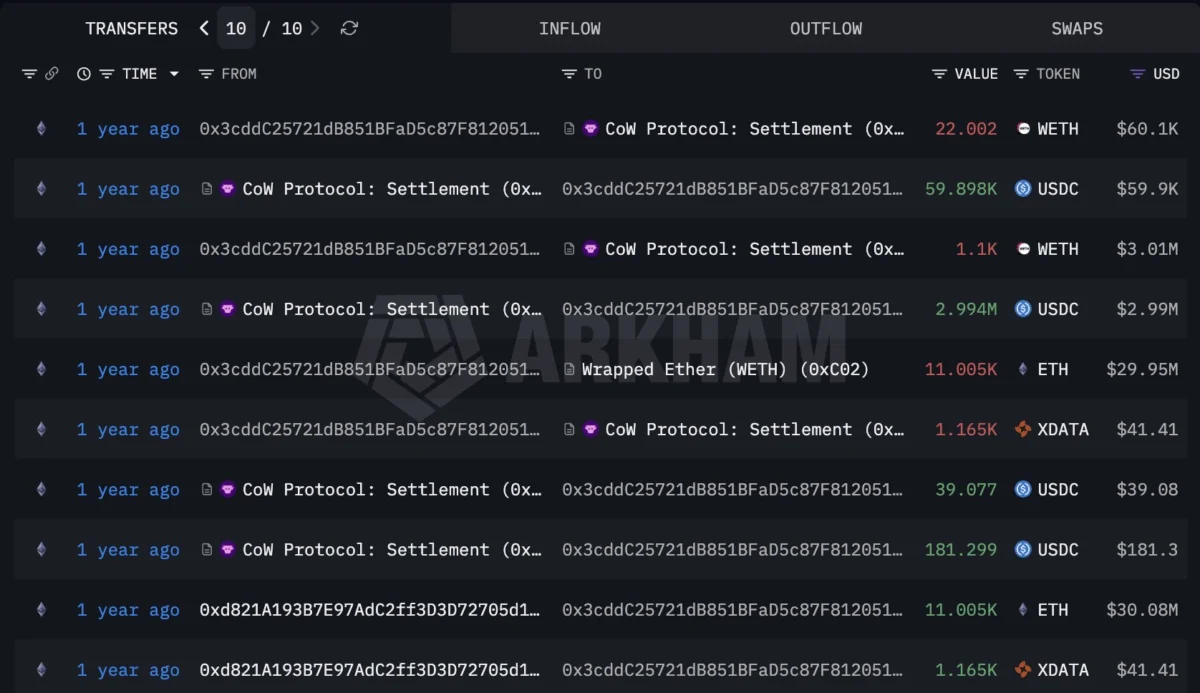Click Ethereum icon in $30.08M row

(x=41, y=609)
